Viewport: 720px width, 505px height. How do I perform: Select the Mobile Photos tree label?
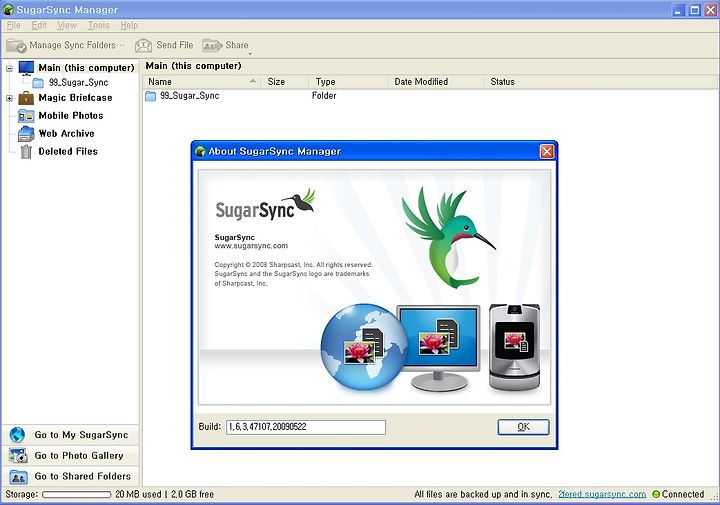click(71, 116)
